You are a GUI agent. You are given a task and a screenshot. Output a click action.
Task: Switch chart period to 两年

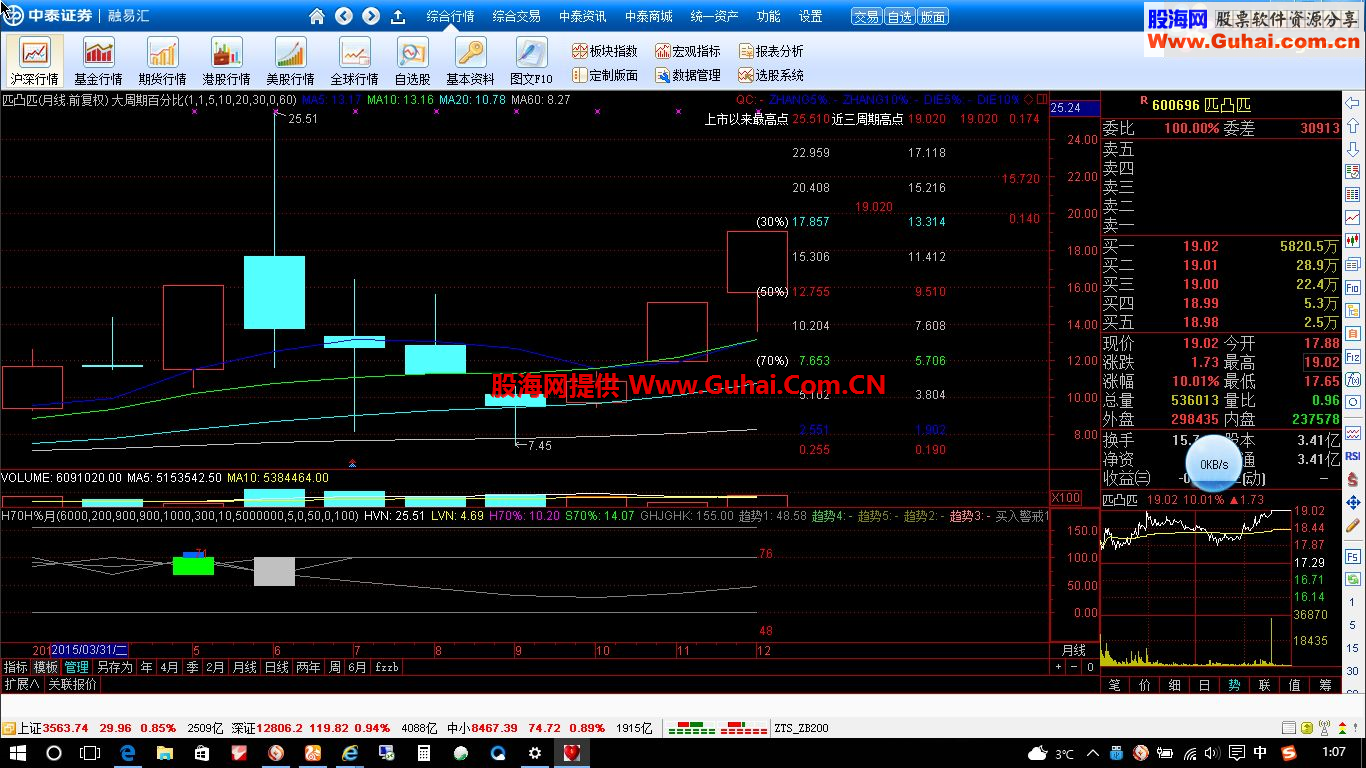[x=308, y=667]
